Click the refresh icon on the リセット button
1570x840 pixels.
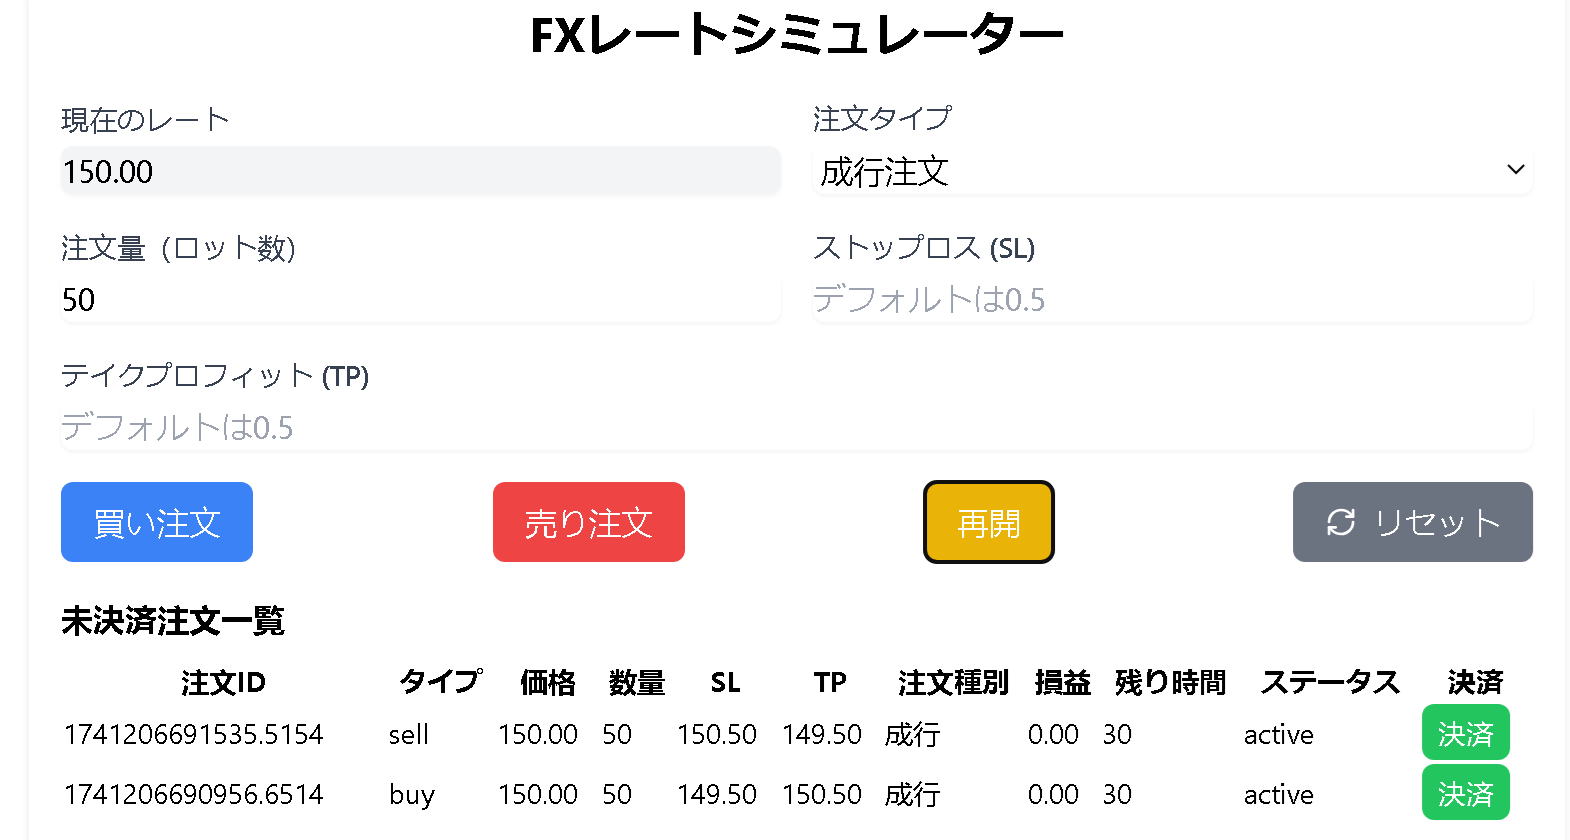1341,522
